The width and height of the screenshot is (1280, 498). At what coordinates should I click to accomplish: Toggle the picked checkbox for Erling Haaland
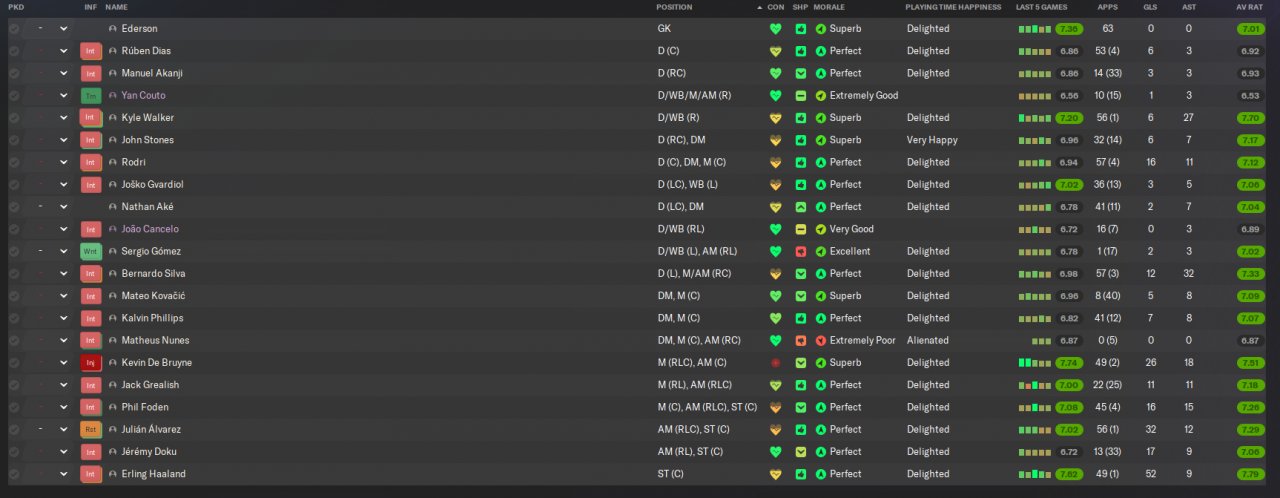14,474
